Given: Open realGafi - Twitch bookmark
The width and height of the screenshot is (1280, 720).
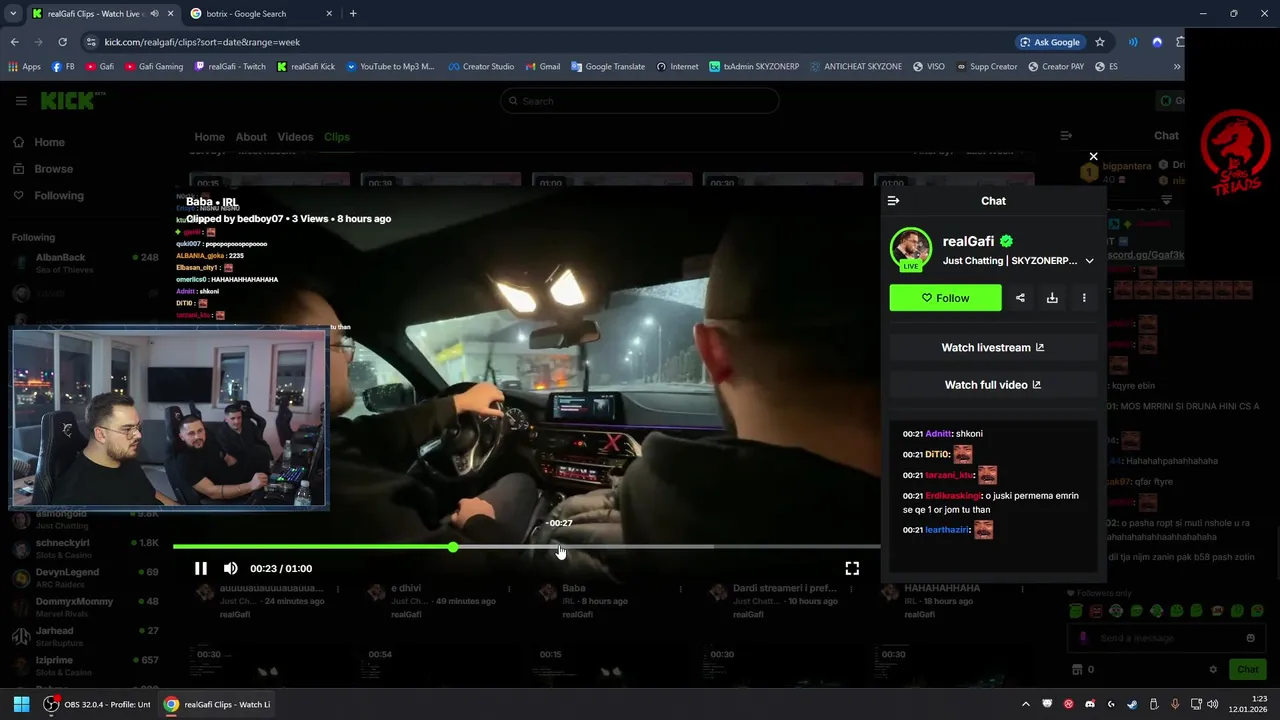Looking at the screenshot, I should 230,67.
